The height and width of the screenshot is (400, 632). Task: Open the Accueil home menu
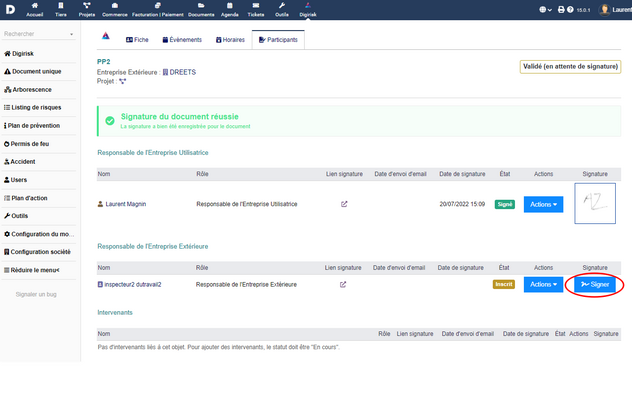click(35, 10)
